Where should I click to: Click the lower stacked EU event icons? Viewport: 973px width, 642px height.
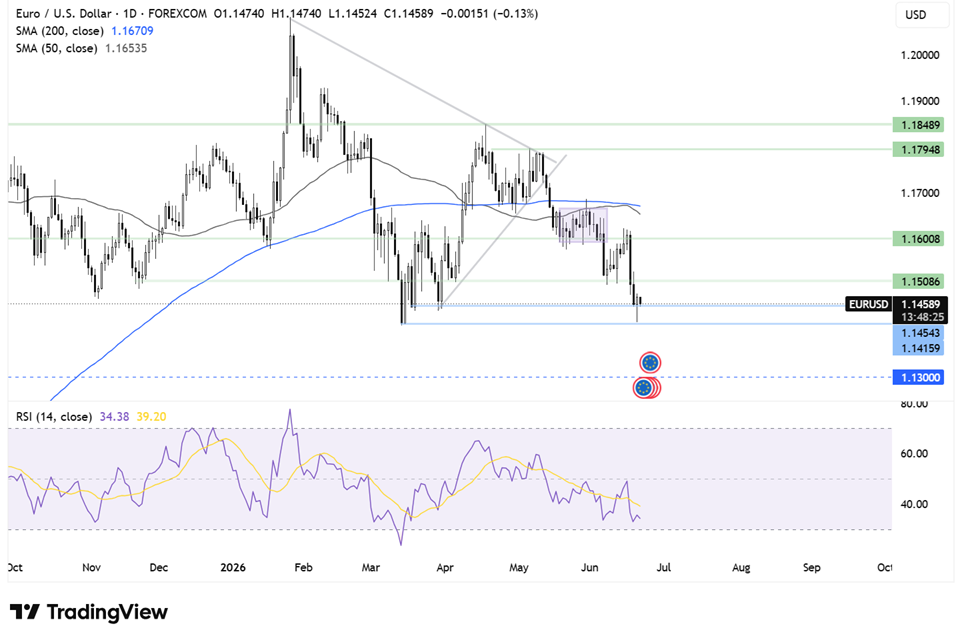(x=646, y=388)
